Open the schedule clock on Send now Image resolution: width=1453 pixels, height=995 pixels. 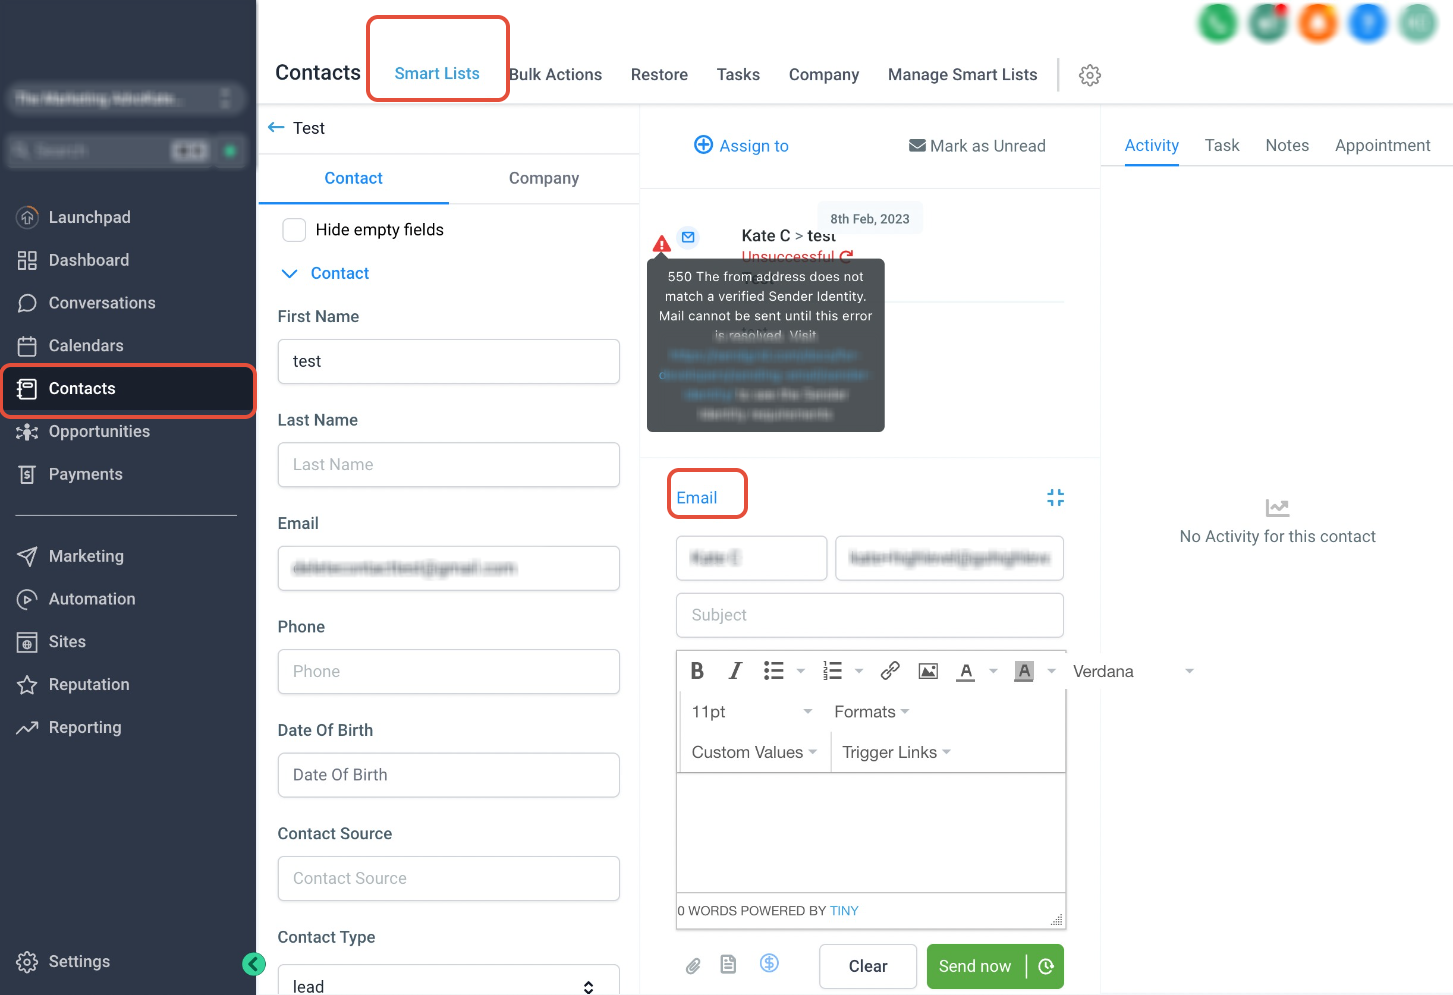(x=1046, y=966)
